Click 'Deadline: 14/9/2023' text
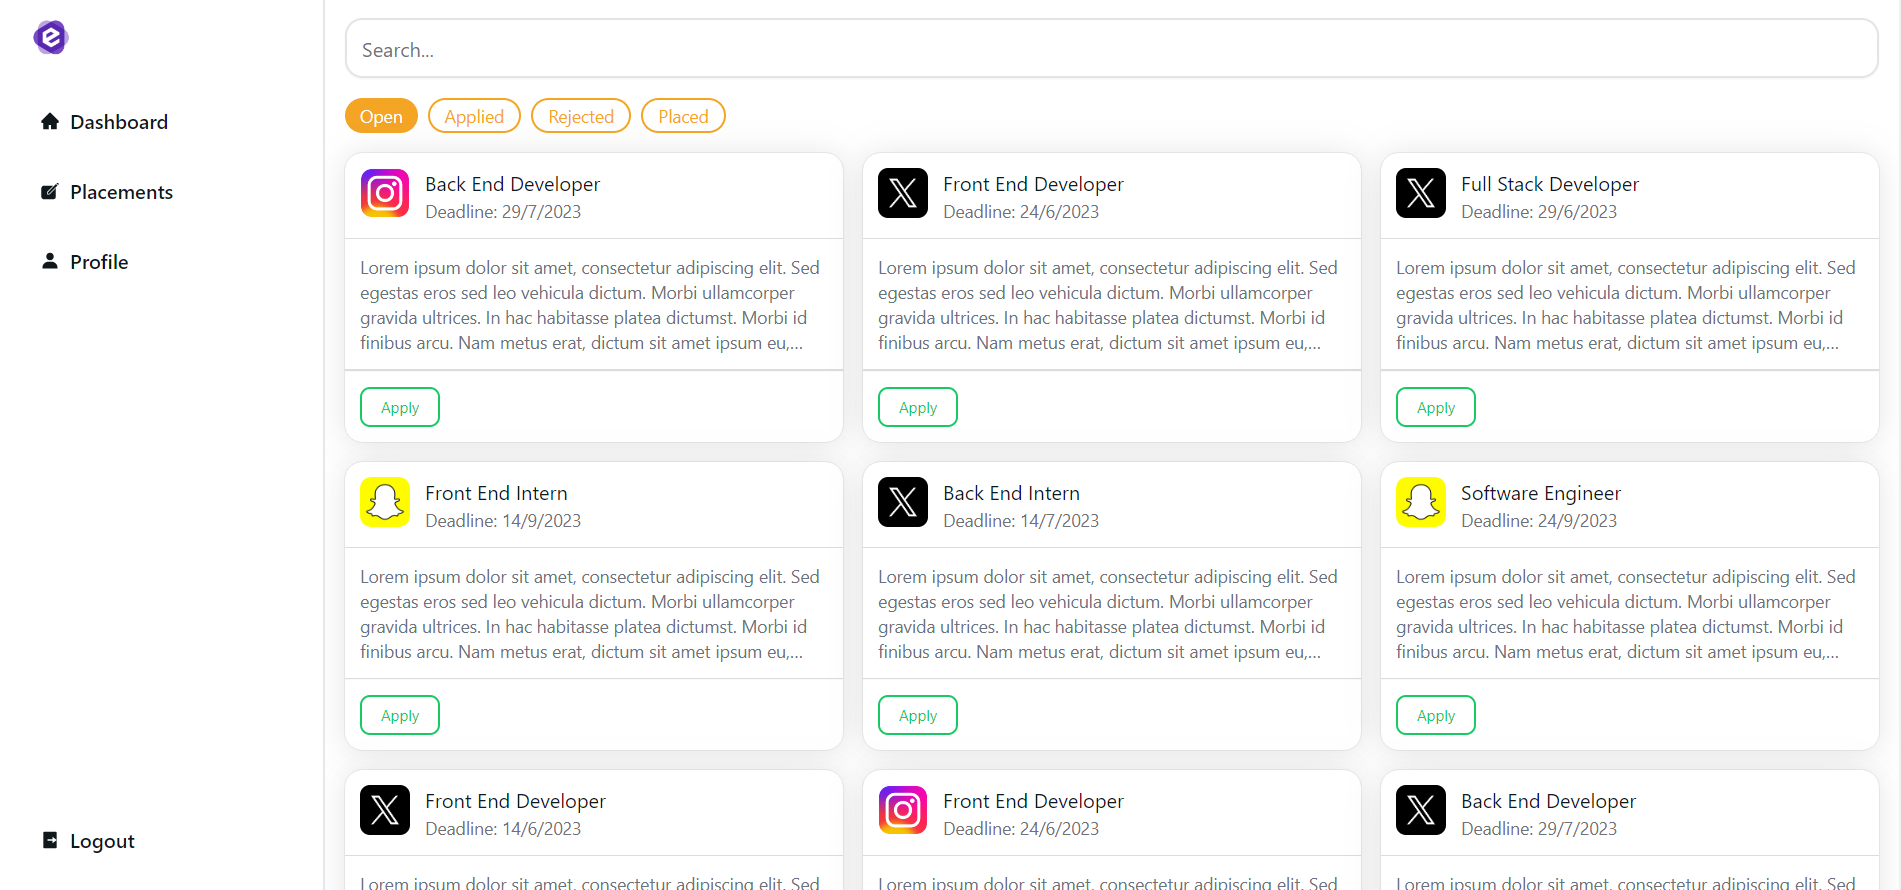This screenshot has height=890, width=1901. pos(503,521)
